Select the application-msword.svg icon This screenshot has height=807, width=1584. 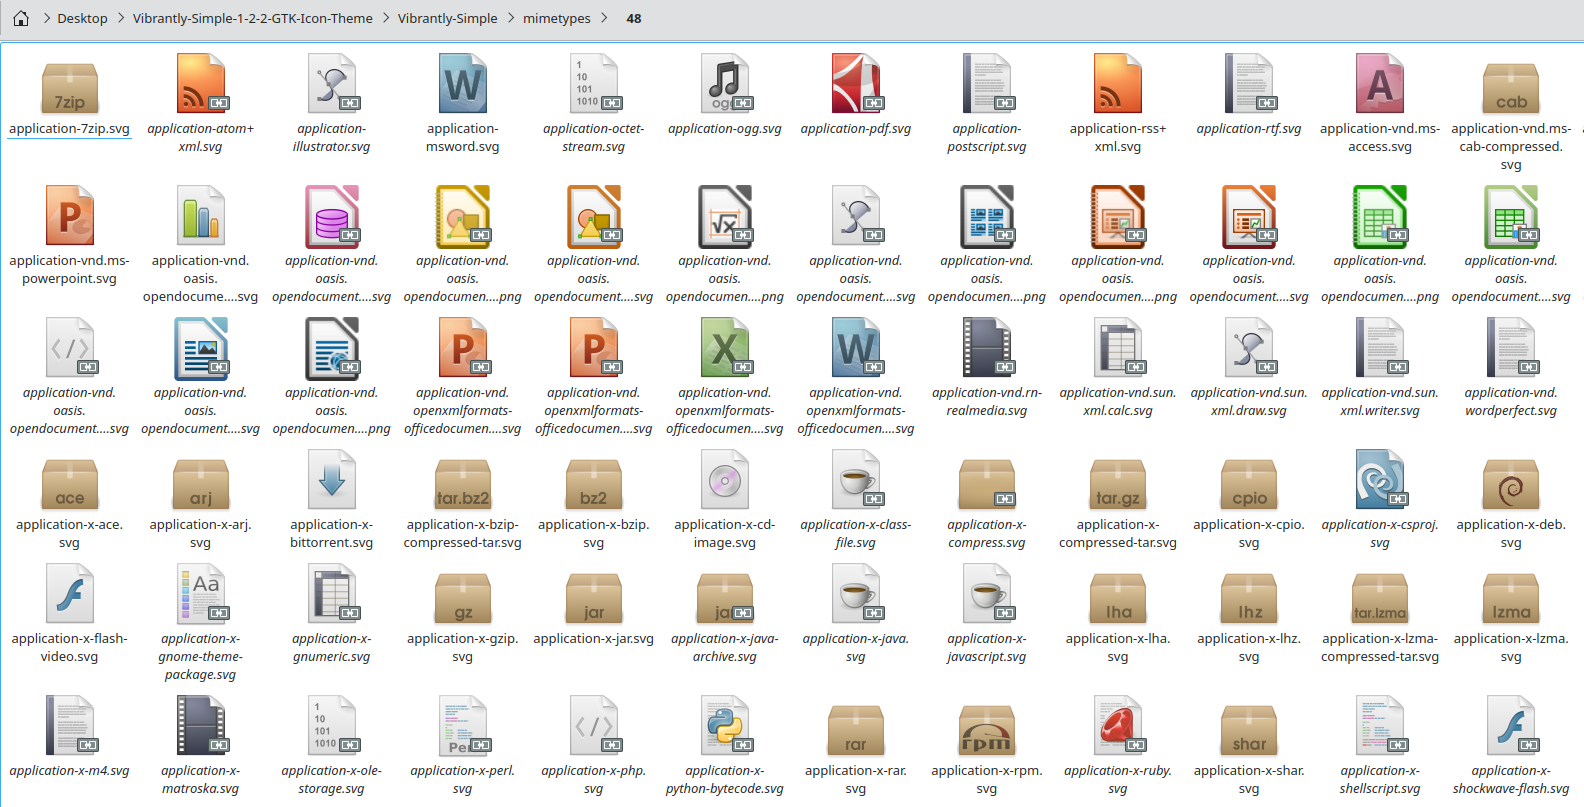pos(462,84)
